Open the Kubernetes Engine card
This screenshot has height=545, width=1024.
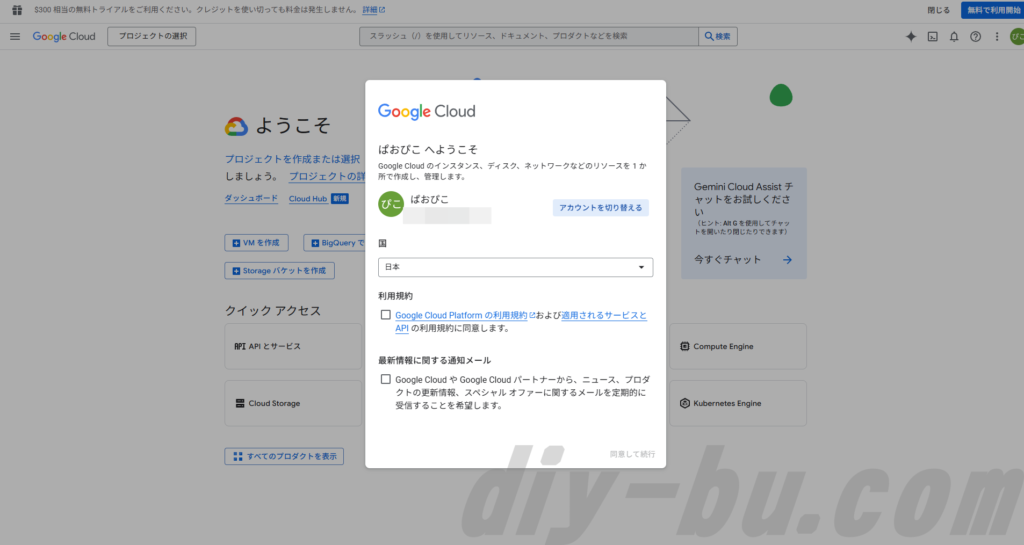pyautogui.click(x=738, y=403)
